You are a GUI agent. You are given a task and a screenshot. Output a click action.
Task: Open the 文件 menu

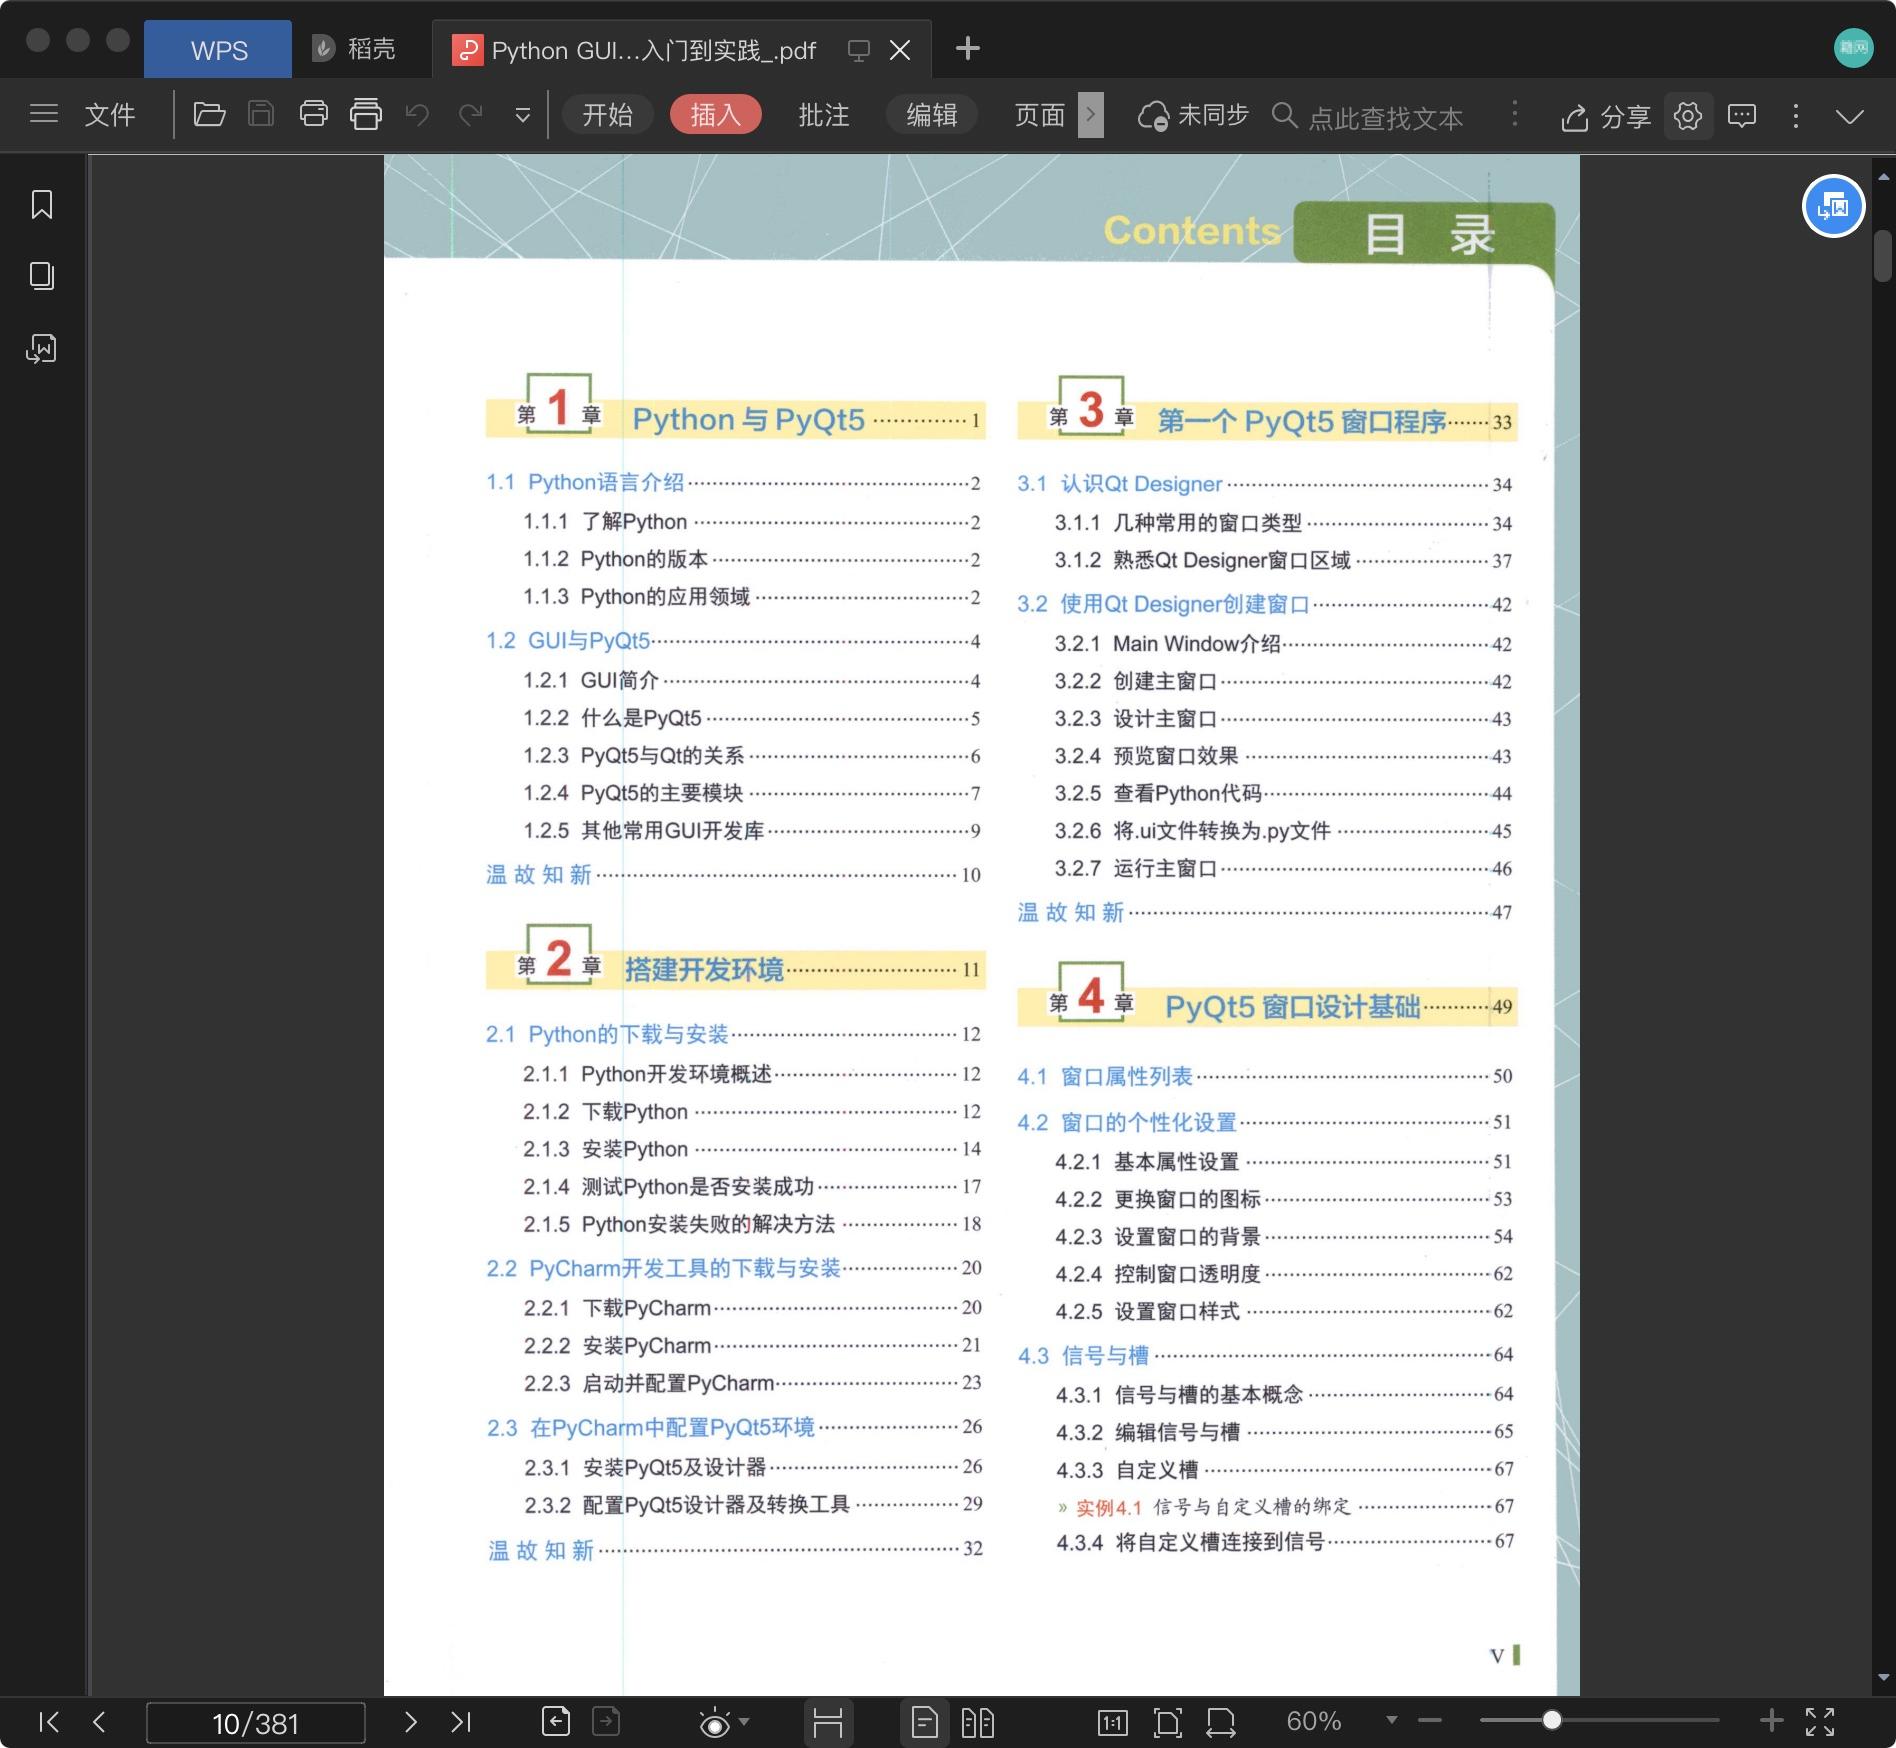110,115
